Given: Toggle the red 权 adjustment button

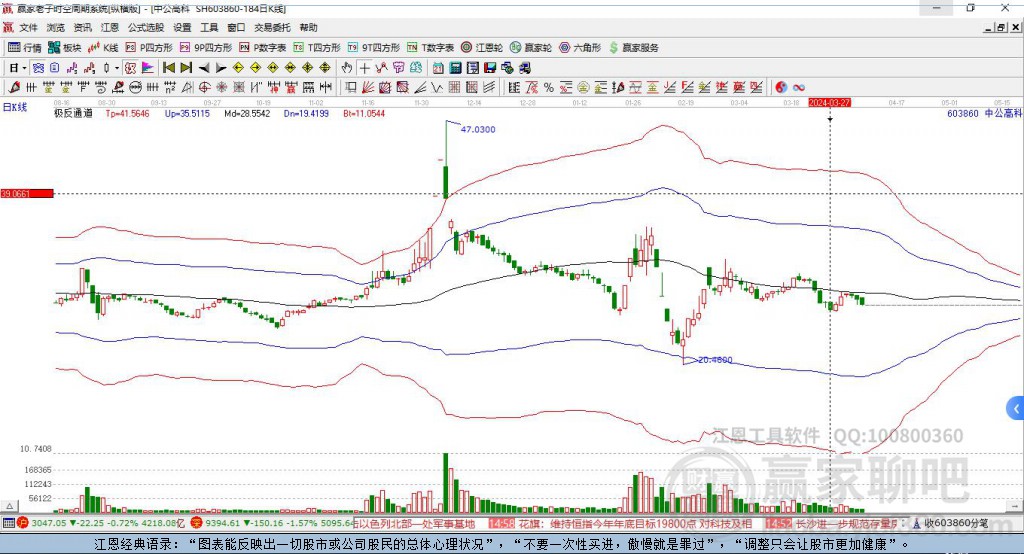Looking at the screenshot, I should [x=131, y=68].
